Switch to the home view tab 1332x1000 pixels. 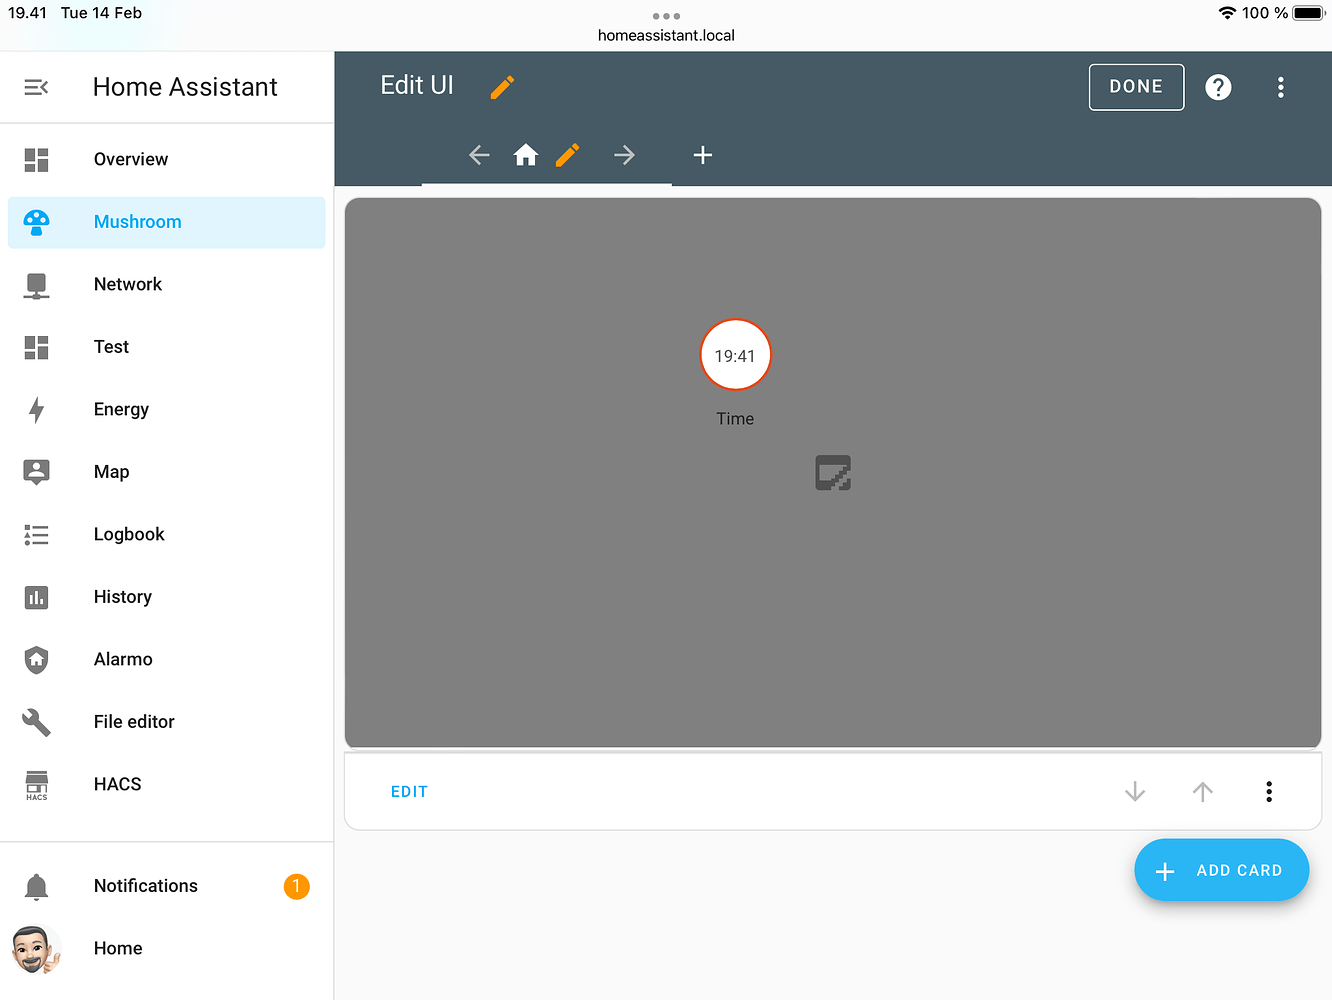click(x=526, y=155)
